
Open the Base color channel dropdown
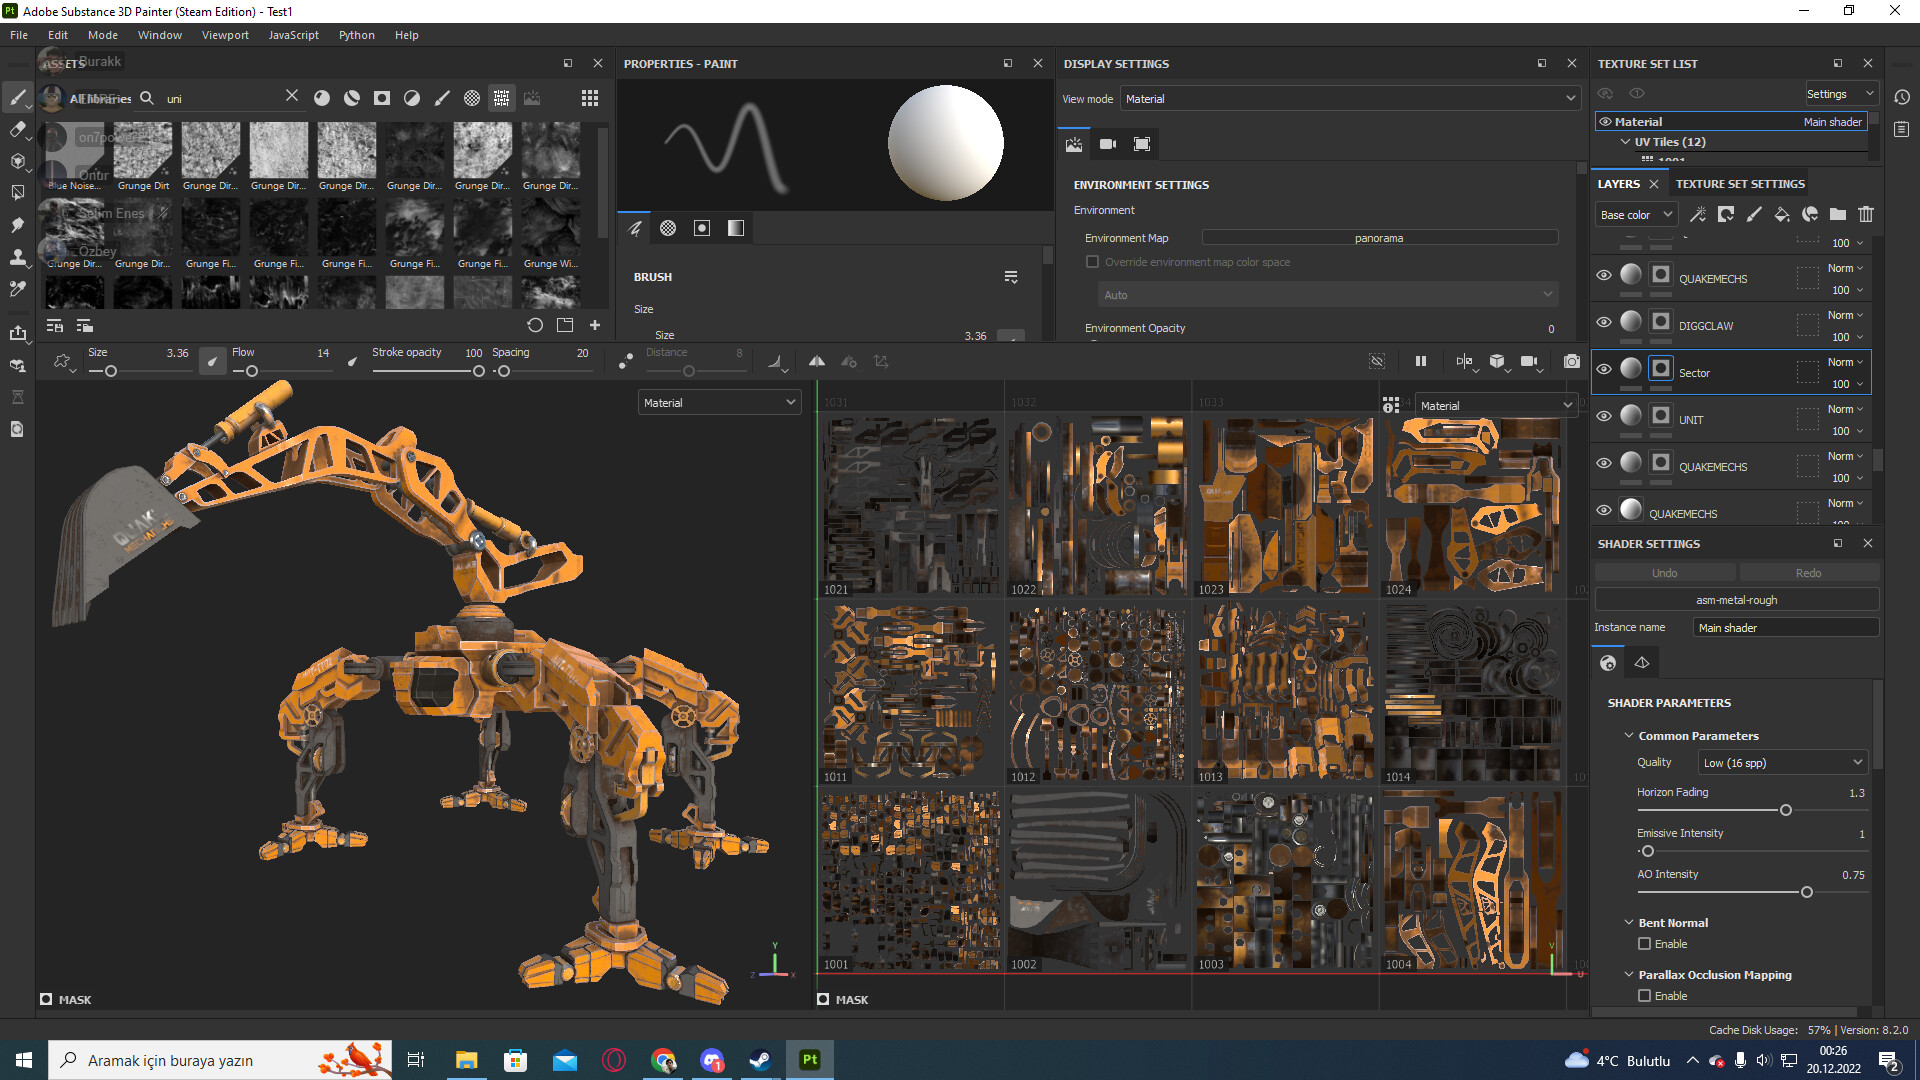(x=1635, y=214)
